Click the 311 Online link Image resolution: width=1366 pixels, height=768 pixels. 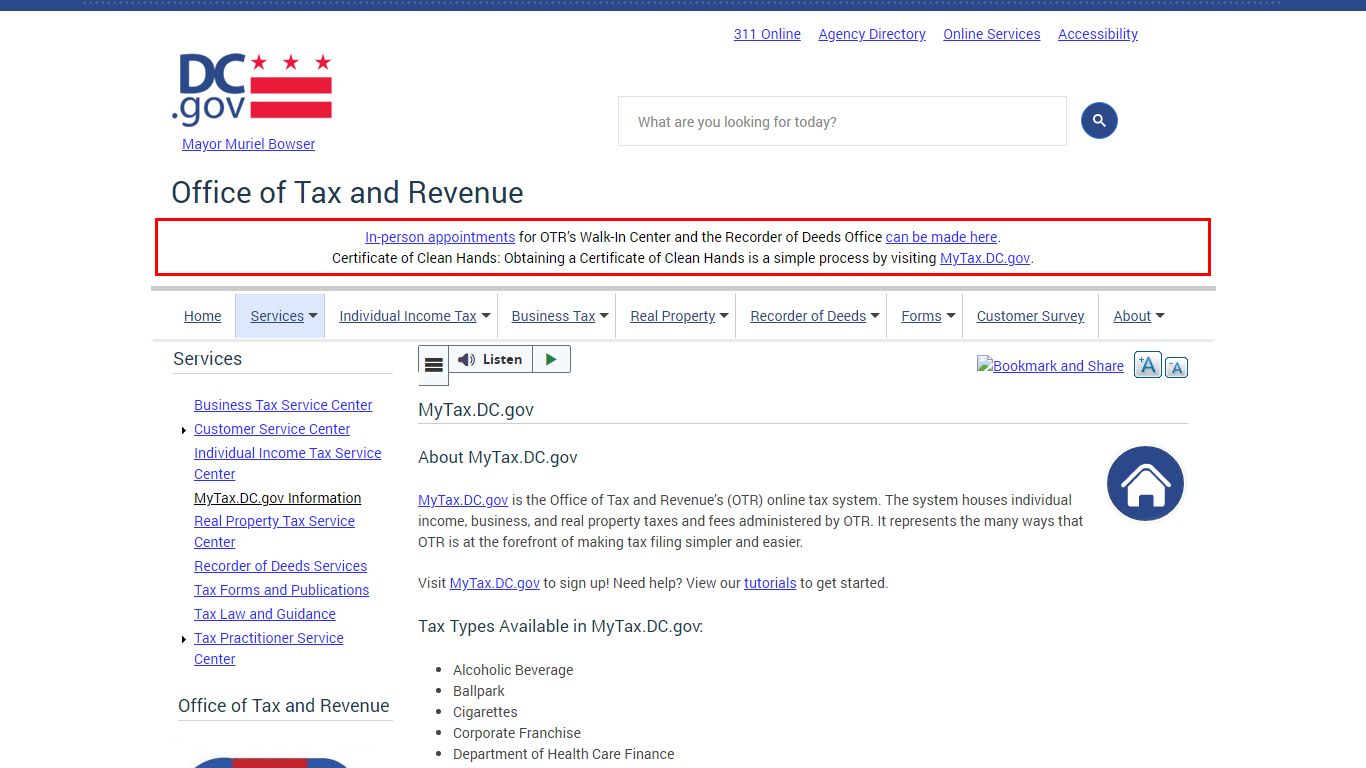point(767,34)
